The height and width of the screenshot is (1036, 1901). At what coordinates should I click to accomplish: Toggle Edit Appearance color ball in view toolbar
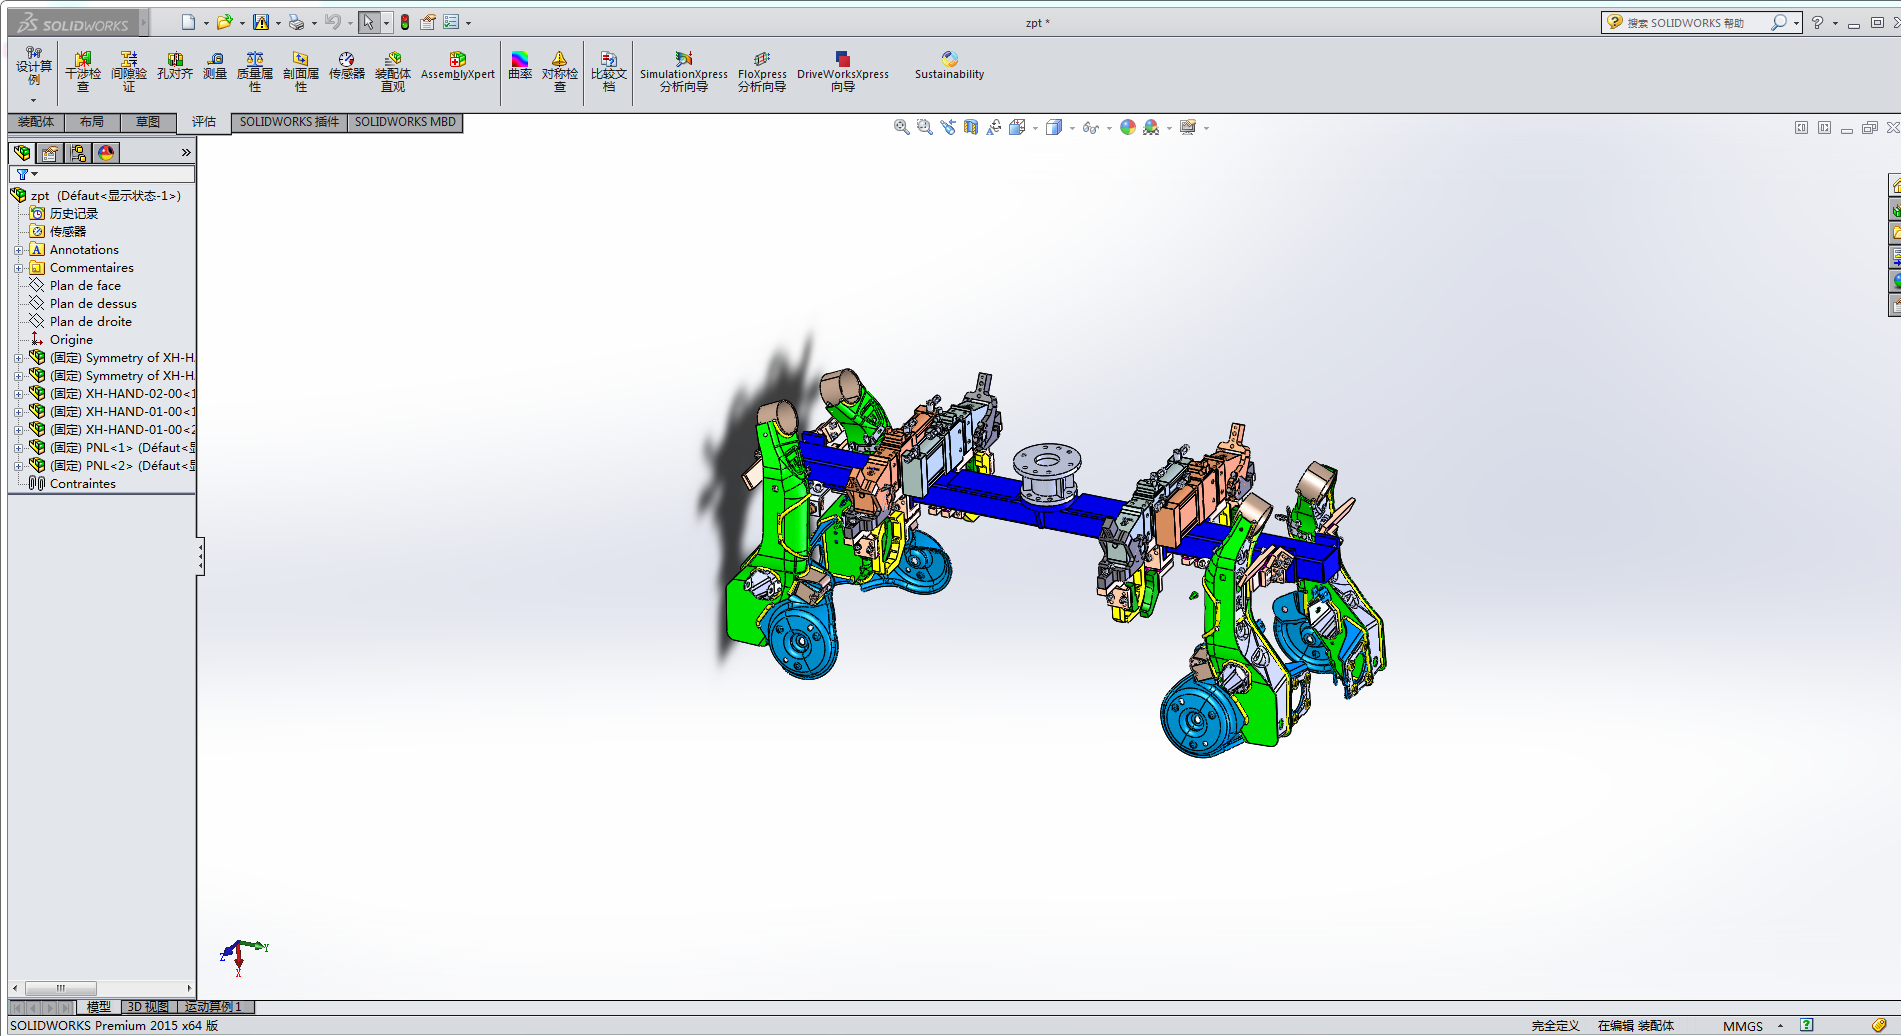tap(1128, 127)
